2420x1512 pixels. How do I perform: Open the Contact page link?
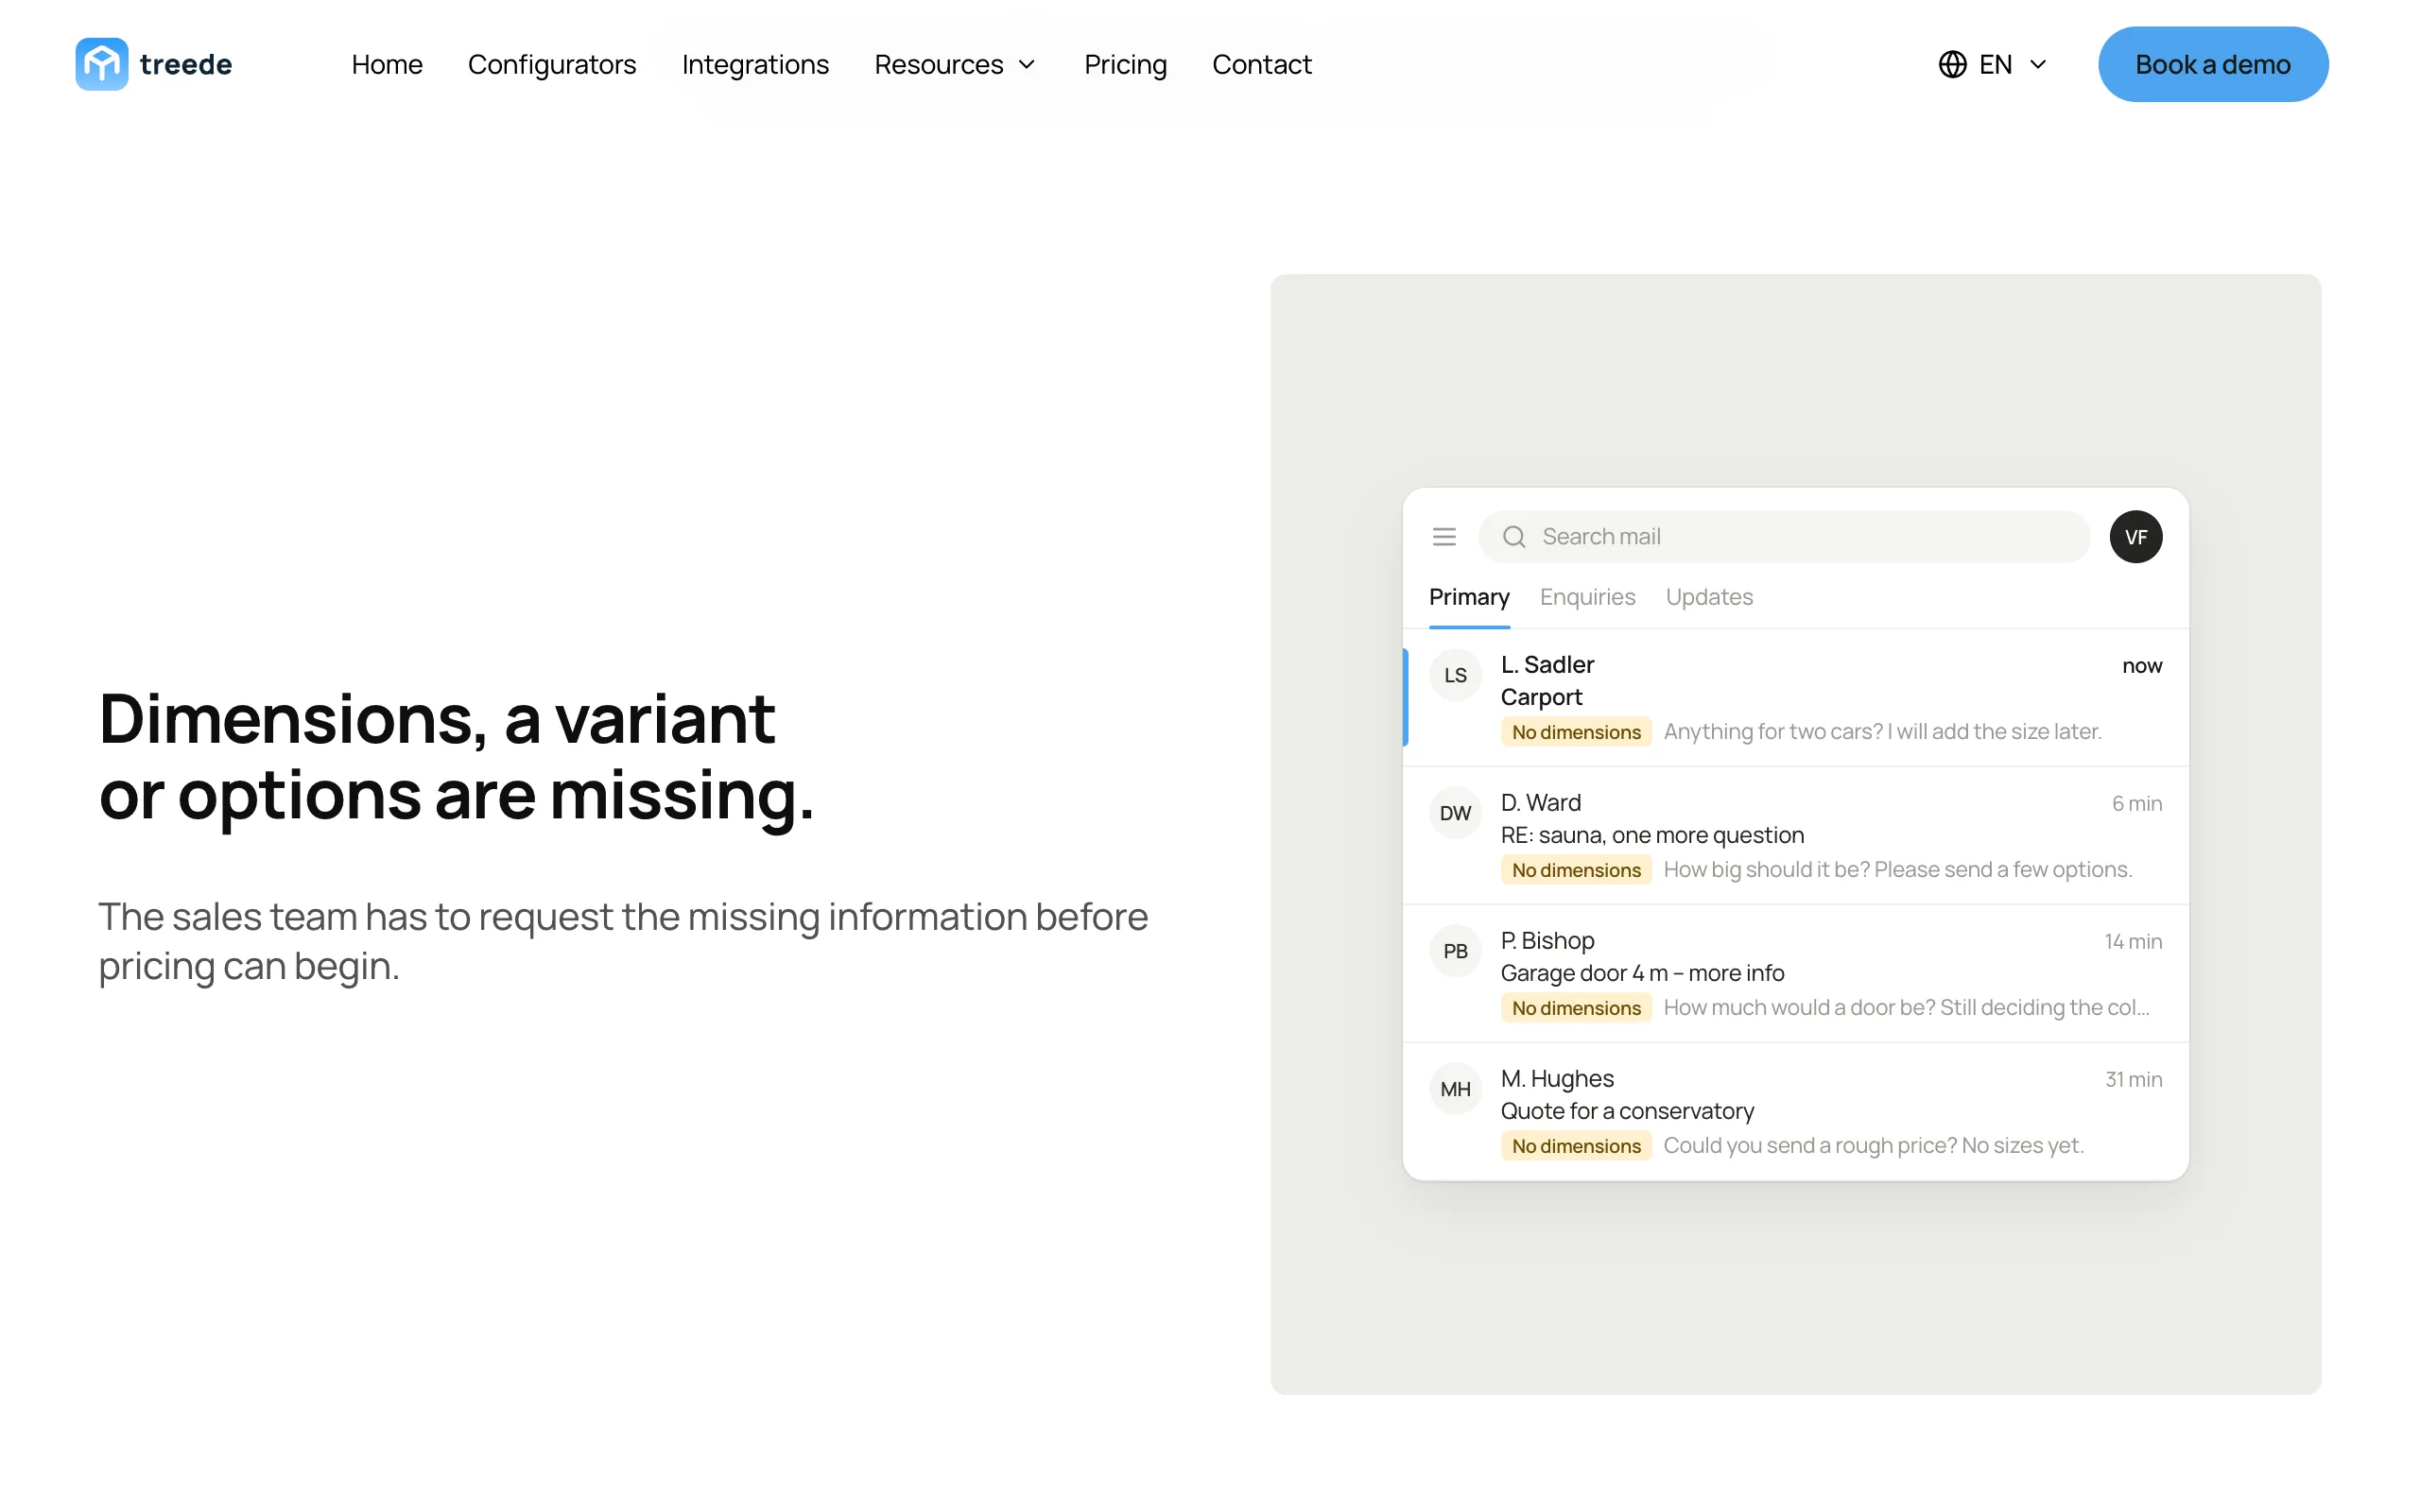[x=1261, y=64]
